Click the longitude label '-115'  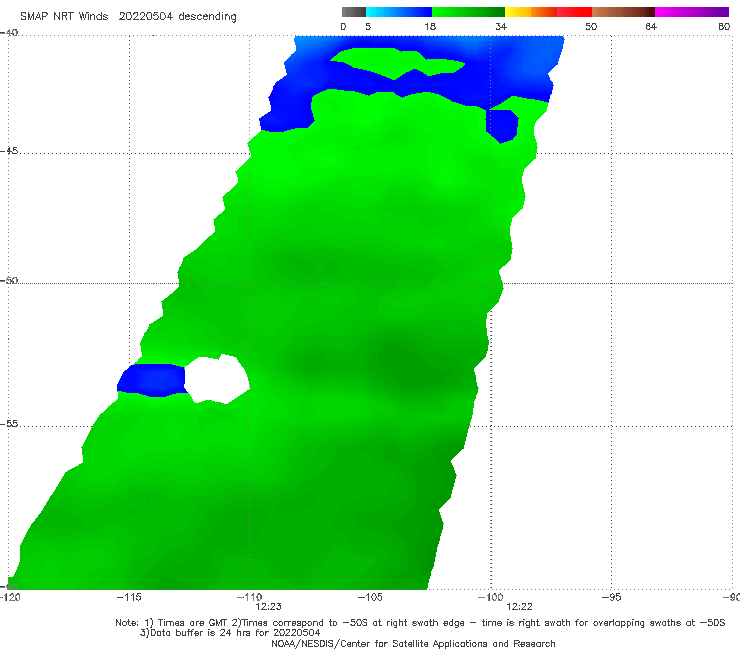(x=129, y=597)
